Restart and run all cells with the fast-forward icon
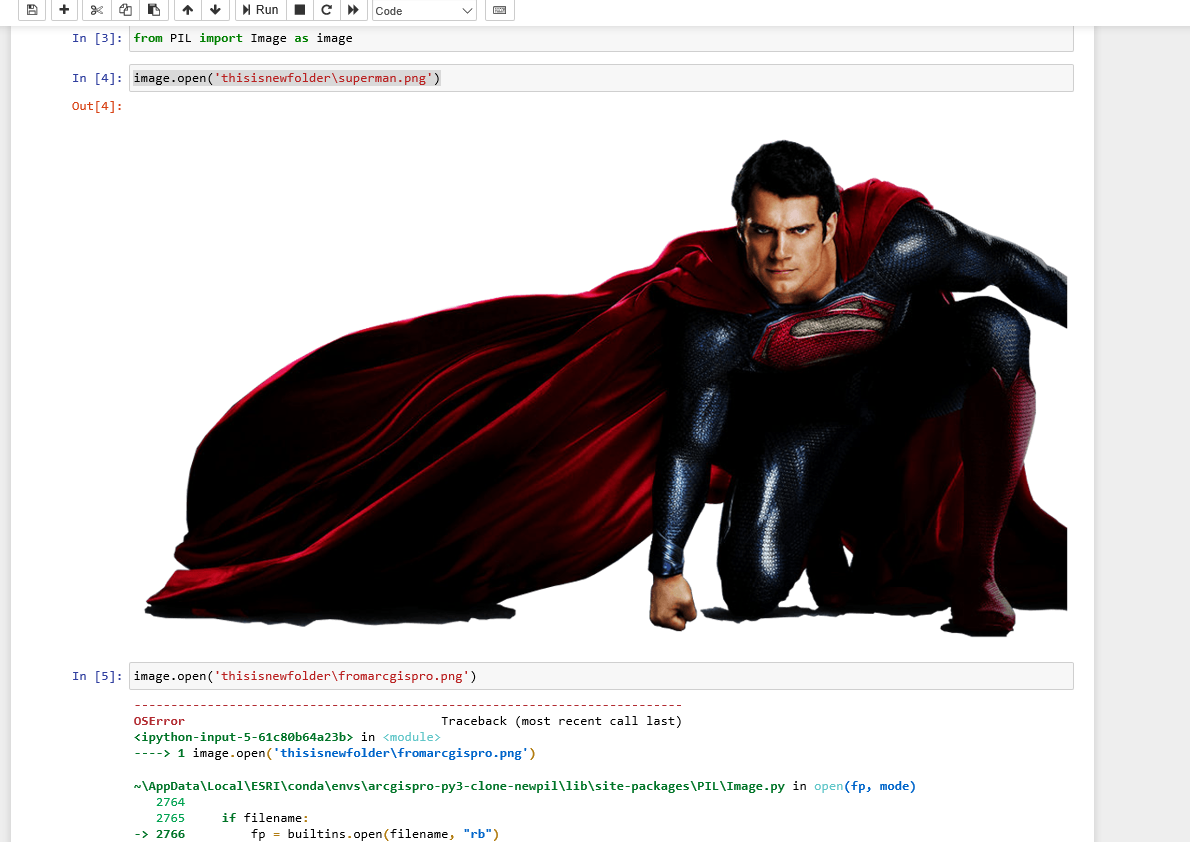 [x=353, y=10]
